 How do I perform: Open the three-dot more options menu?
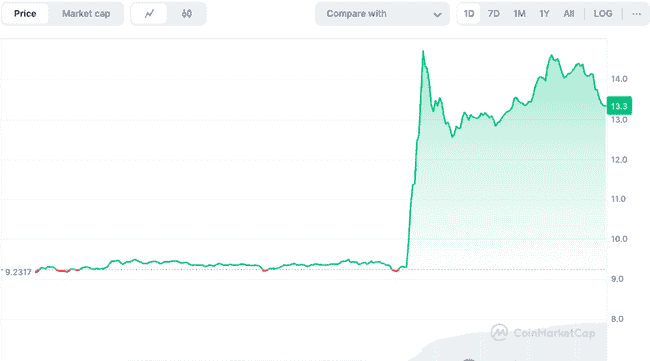pos(636,14)
